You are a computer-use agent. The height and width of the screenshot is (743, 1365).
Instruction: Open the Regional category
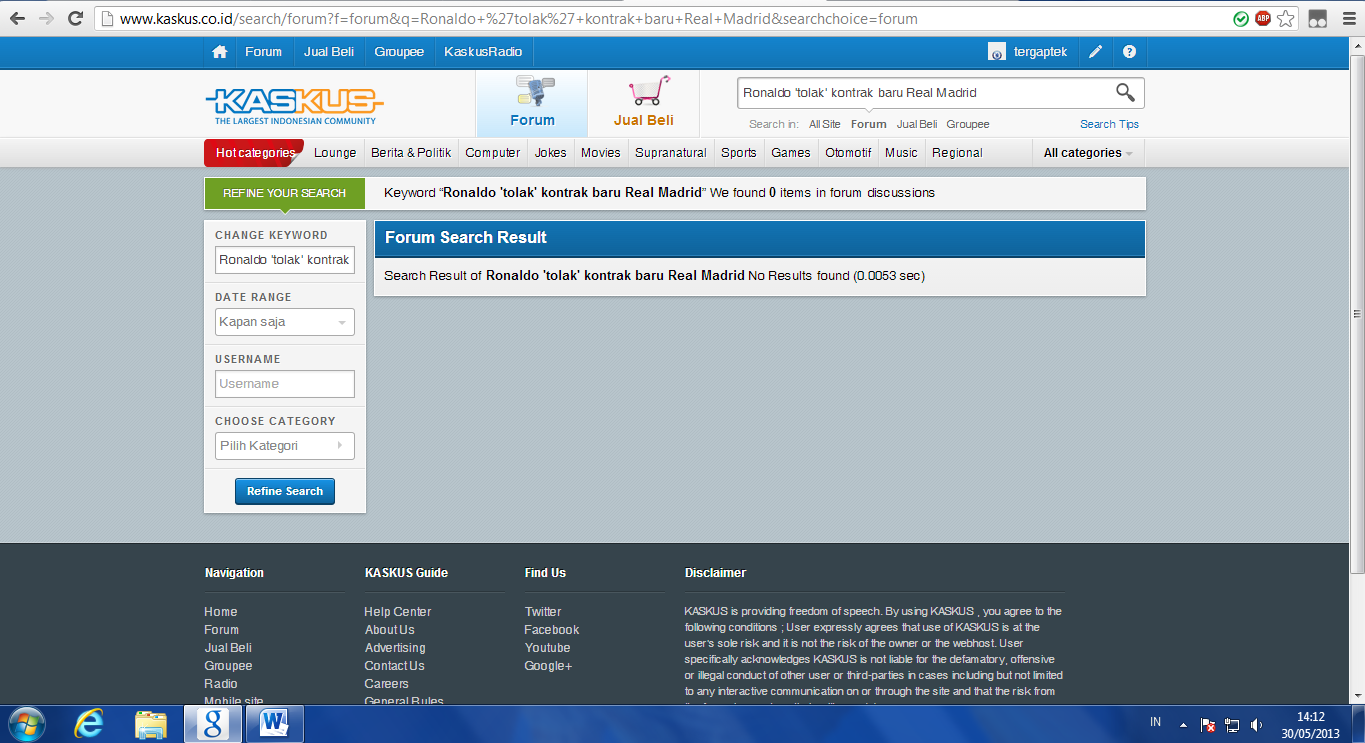957,153
